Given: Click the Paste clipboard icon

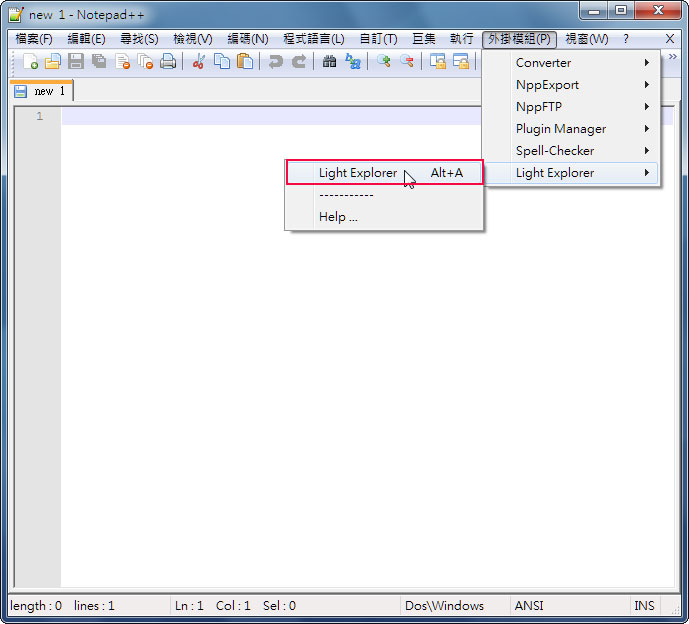Looking at the screenshot, I should pos(245,61).
